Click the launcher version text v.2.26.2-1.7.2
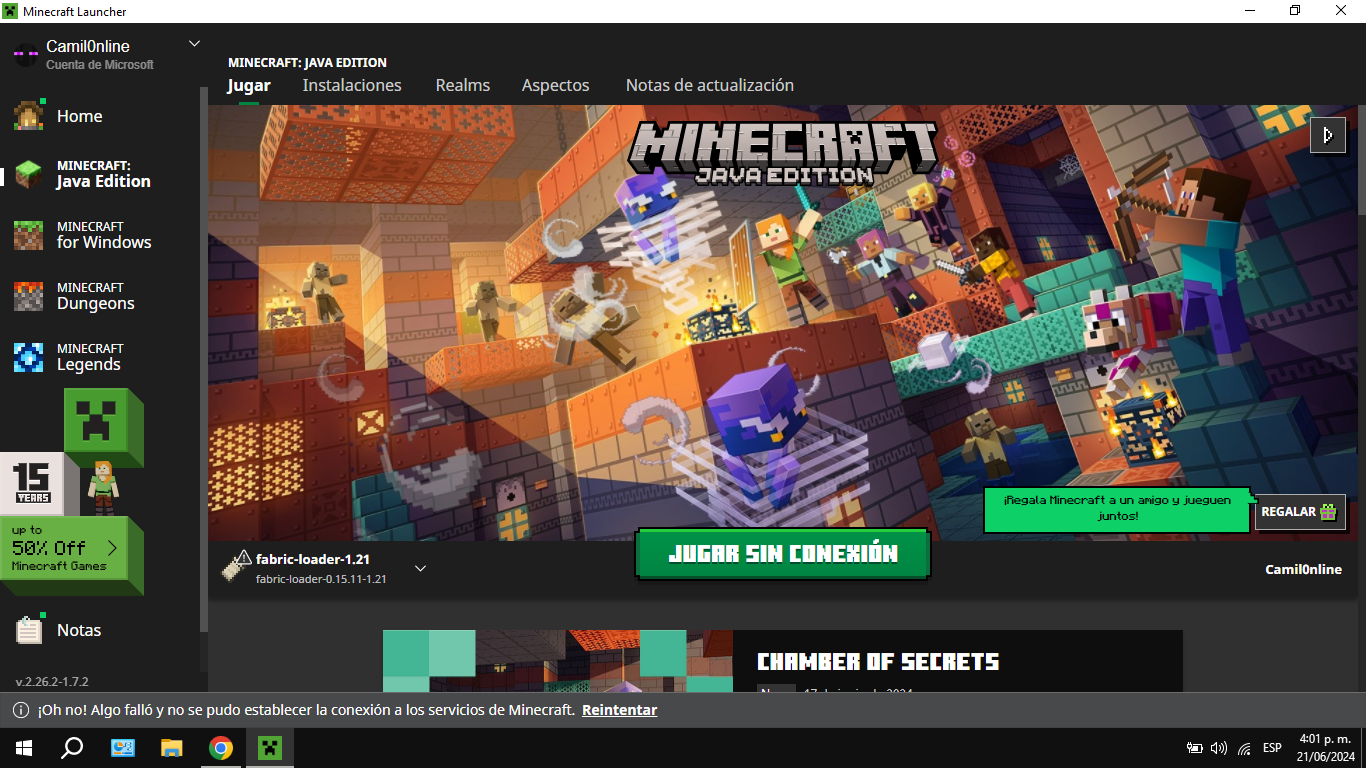Viewport: 1366px width, 768px height. point(52,681)
